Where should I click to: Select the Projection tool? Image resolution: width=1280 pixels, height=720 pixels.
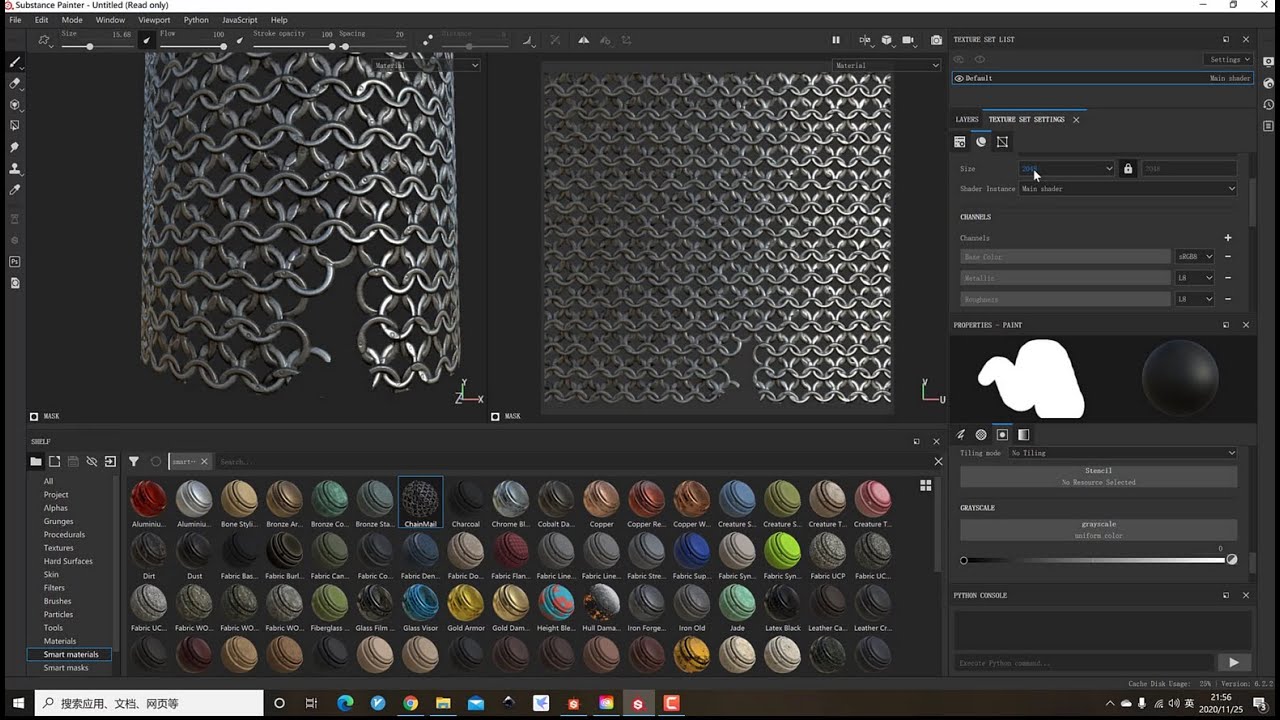pyautogui.click(x=15, y=104)
